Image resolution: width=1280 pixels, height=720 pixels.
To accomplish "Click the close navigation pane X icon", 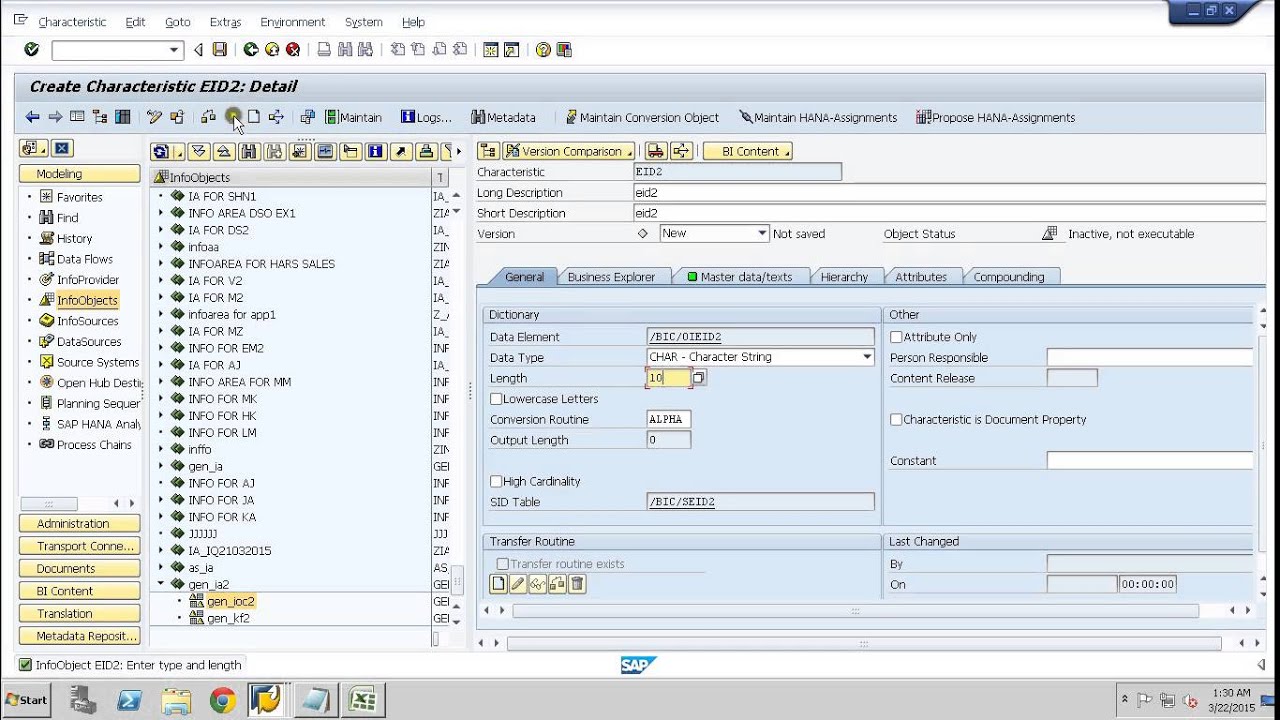I will click(62, 148).
